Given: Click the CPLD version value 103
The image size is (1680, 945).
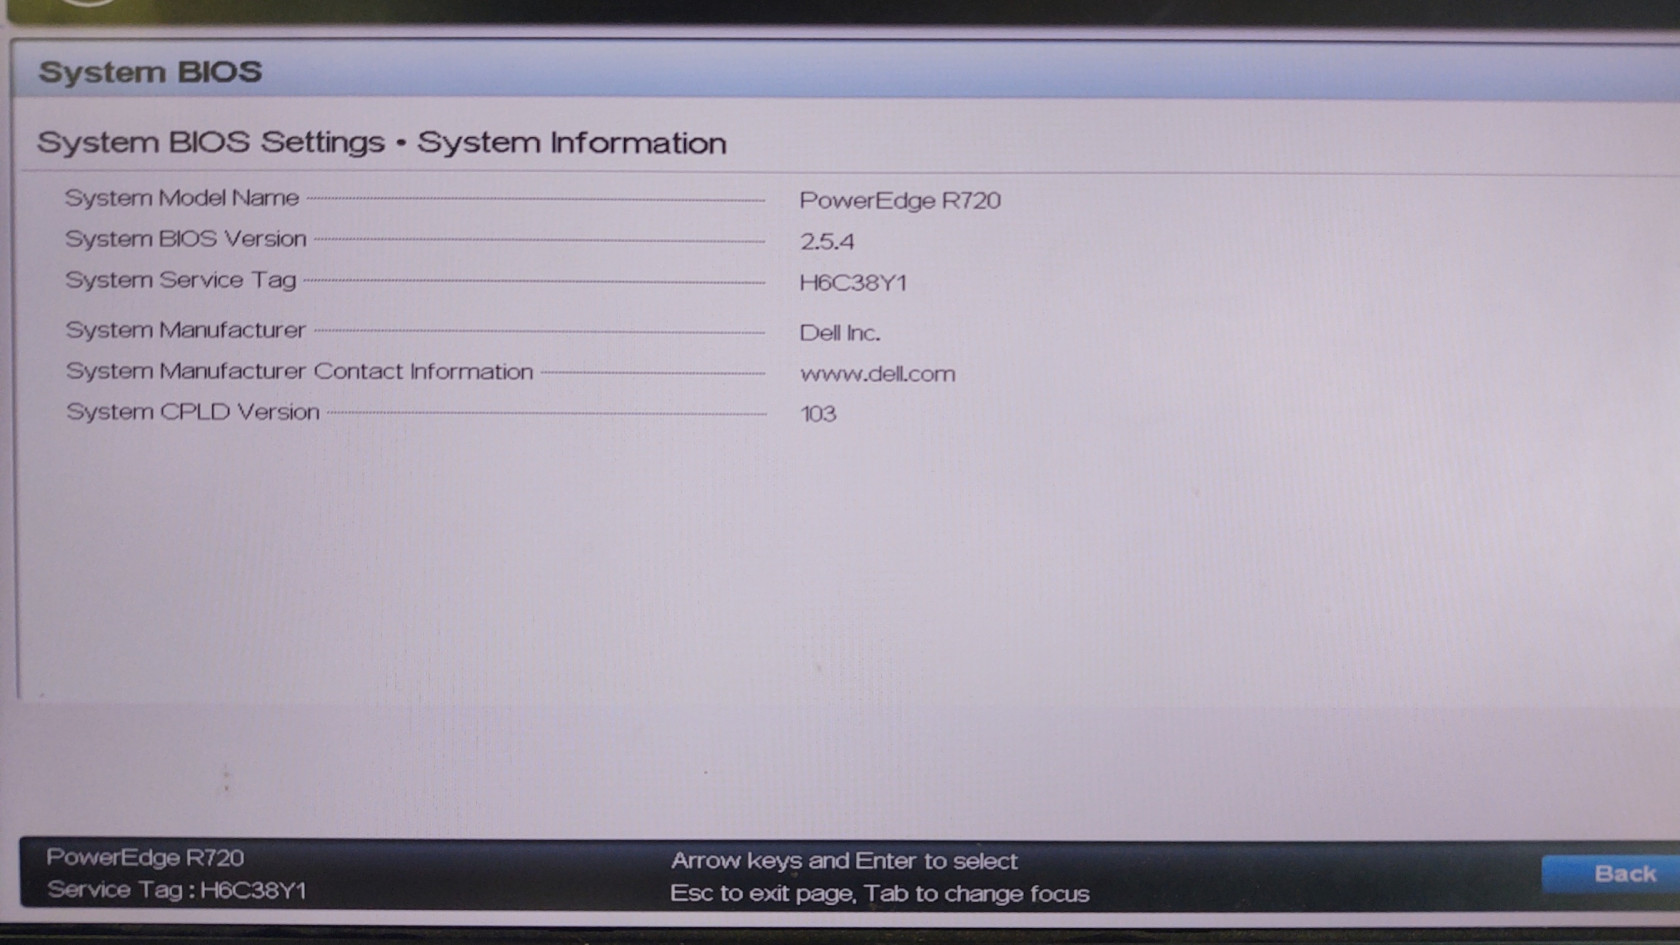Looking at the screenshot, I should pos(818,414).
